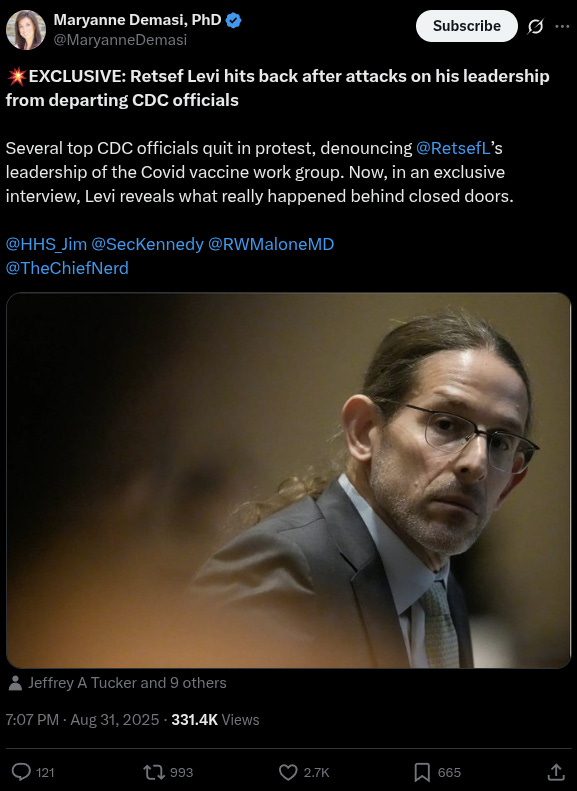
Task: Click the reply speech bubble icon
Action: [x=21, y=772]
